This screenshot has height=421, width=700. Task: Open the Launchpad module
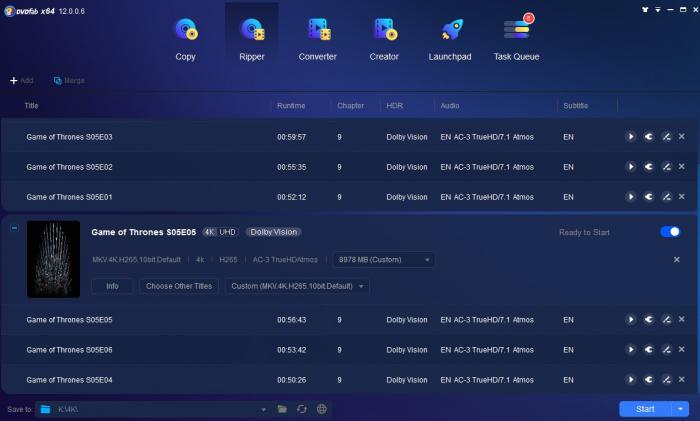coord(450,39)
